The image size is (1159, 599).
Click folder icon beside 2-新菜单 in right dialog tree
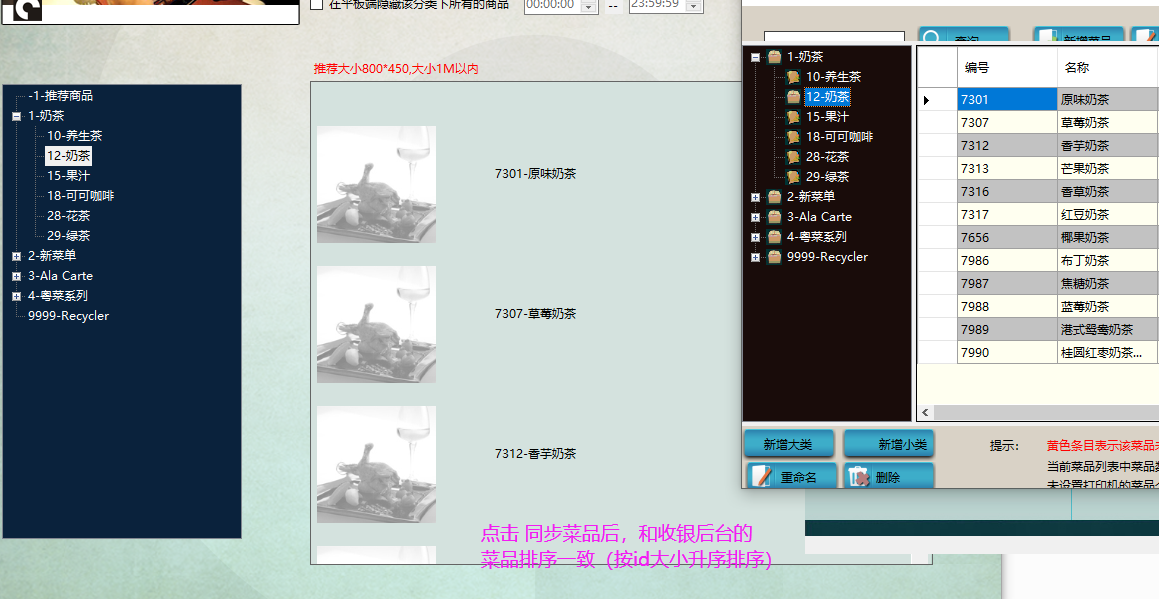tap(775, 197)
